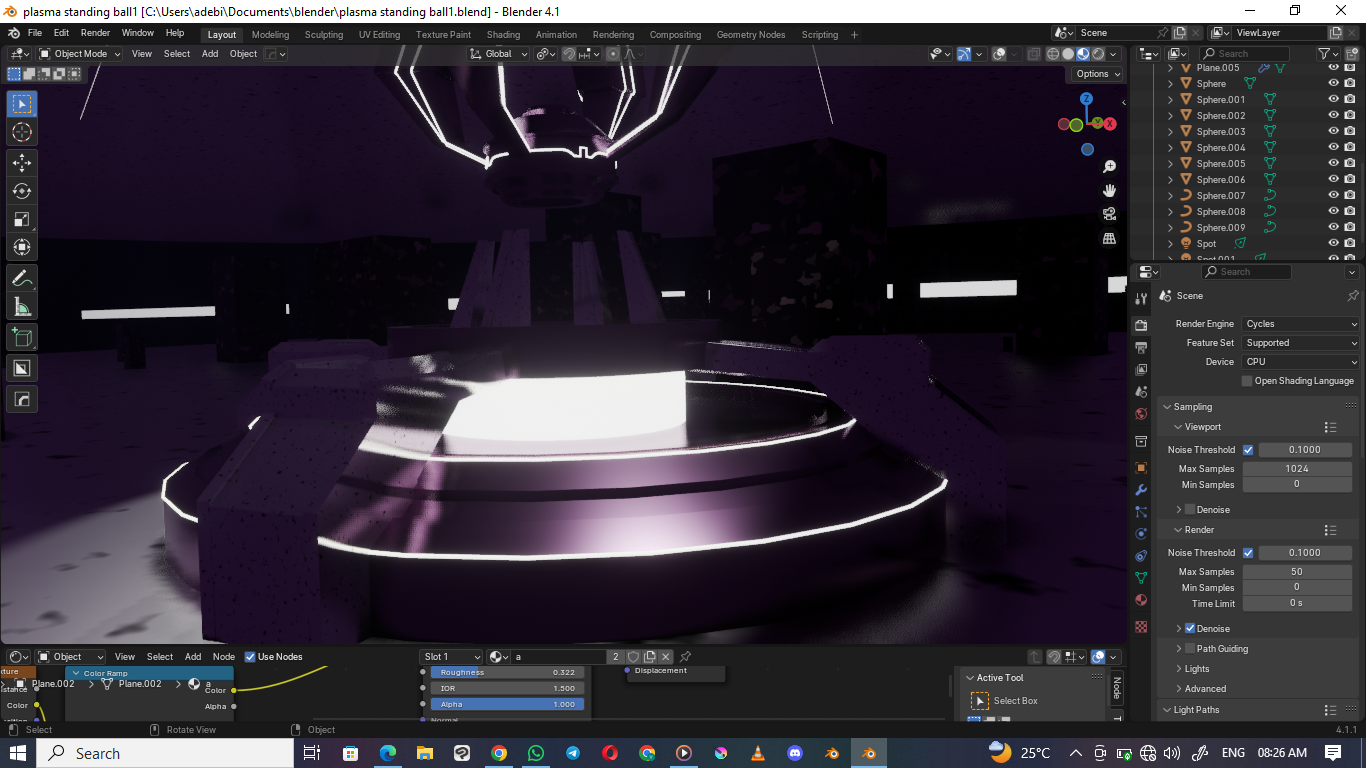1366x768 pixels.
Task: Switch to the UV Editing workspace tab
Action: tap(379, 34)
